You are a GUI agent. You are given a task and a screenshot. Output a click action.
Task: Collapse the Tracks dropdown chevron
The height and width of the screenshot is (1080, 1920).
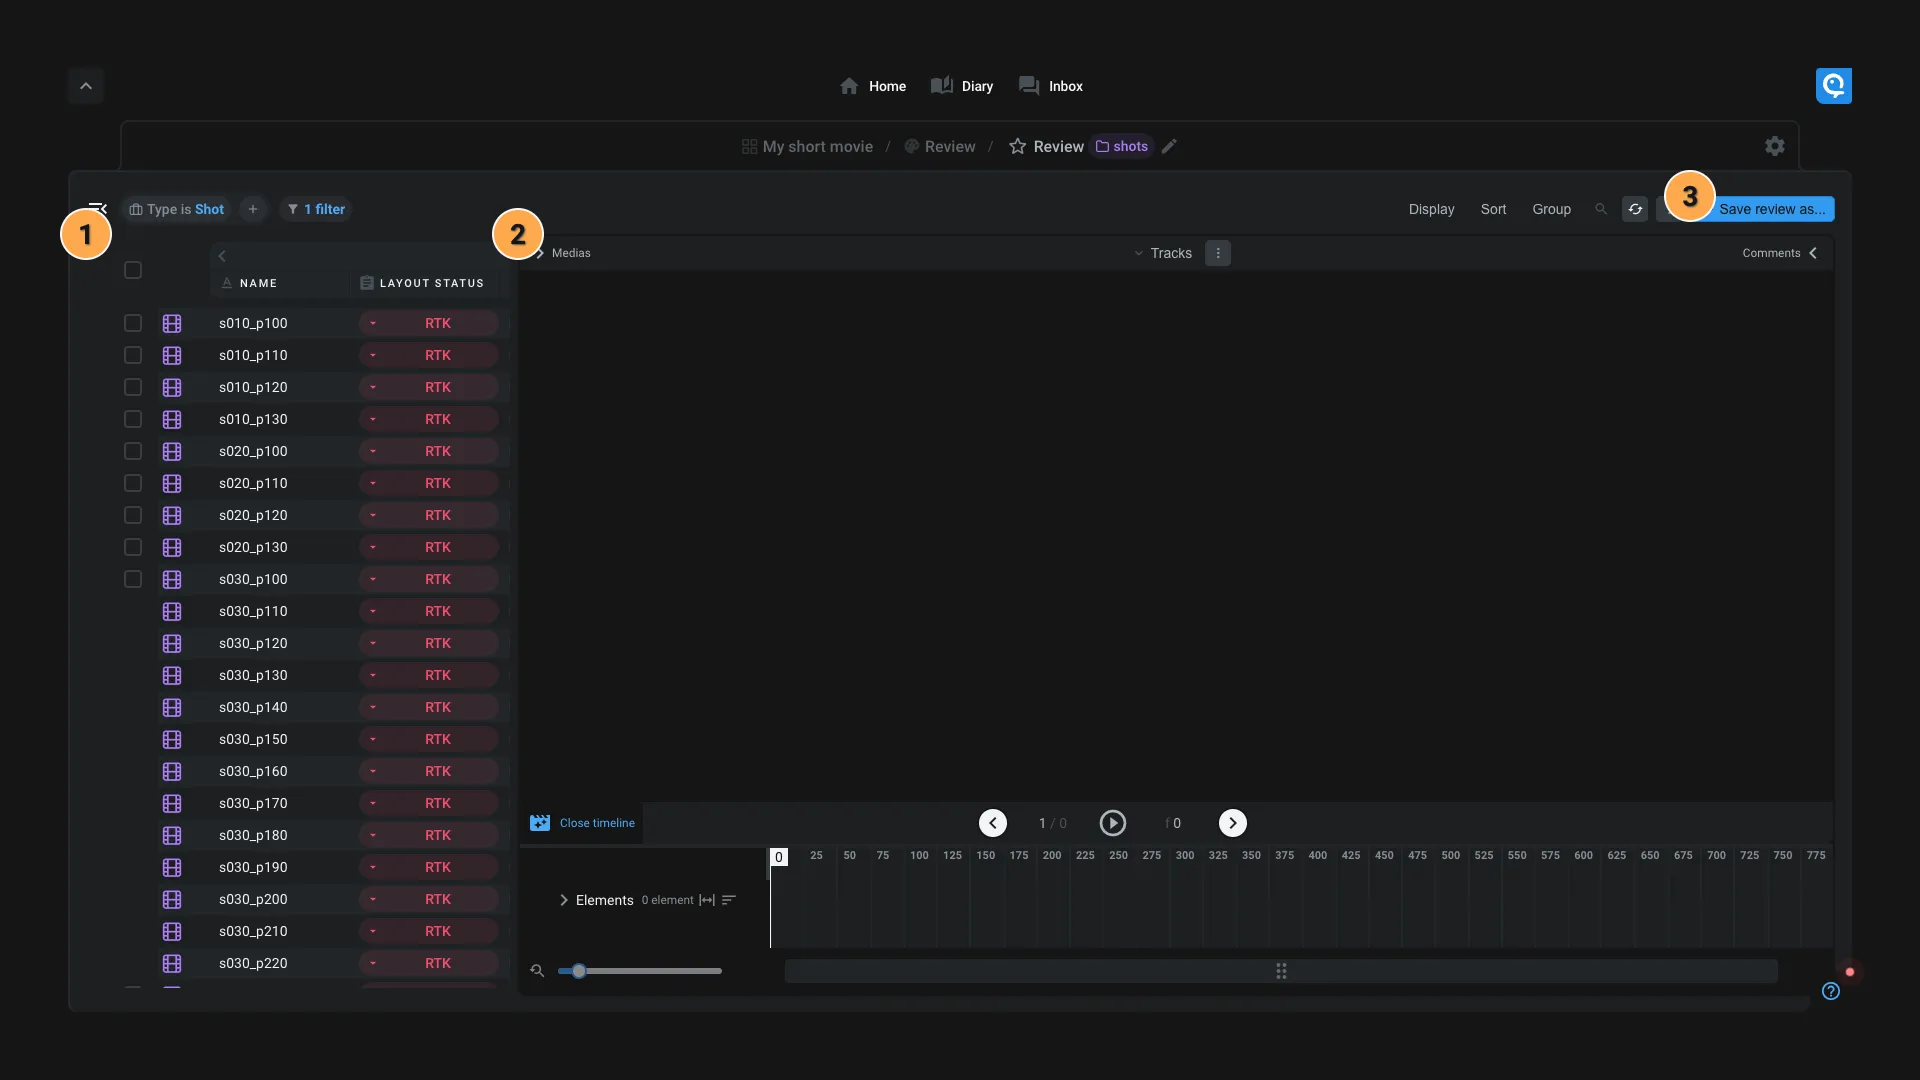tap(1138, 253)
